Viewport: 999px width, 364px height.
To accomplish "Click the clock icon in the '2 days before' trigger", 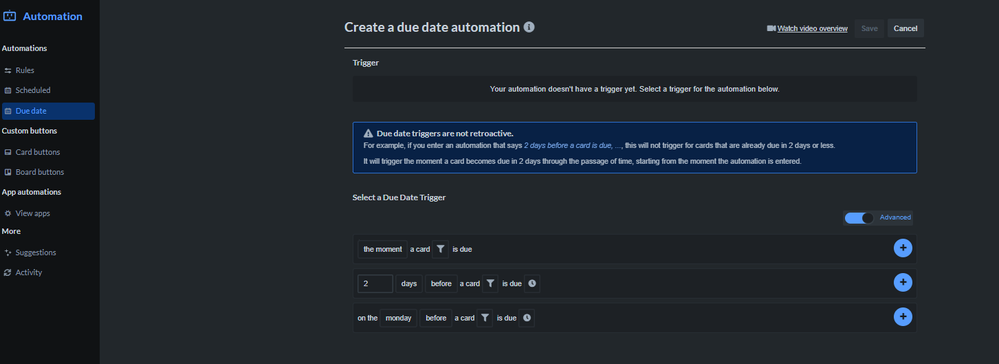I will coord(532,284).
